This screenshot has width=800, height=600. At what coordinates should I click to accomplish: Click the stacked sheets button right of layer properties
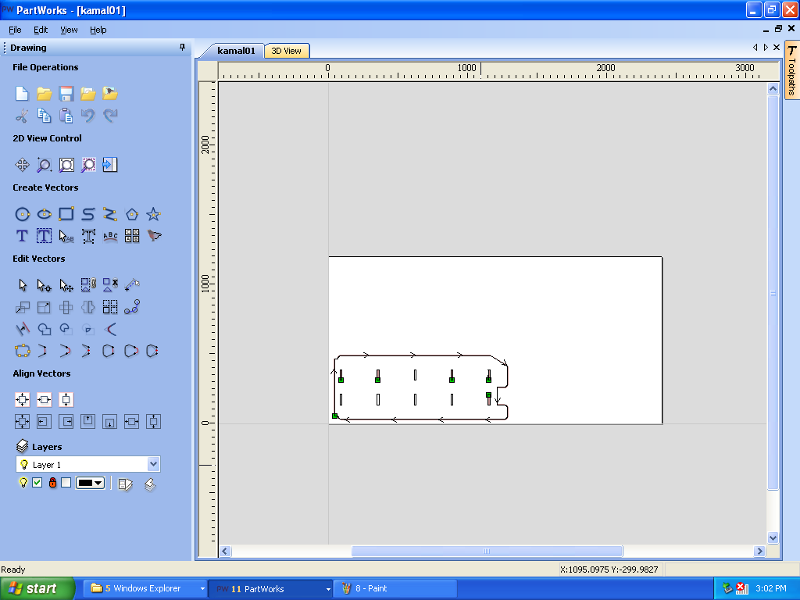149,484
